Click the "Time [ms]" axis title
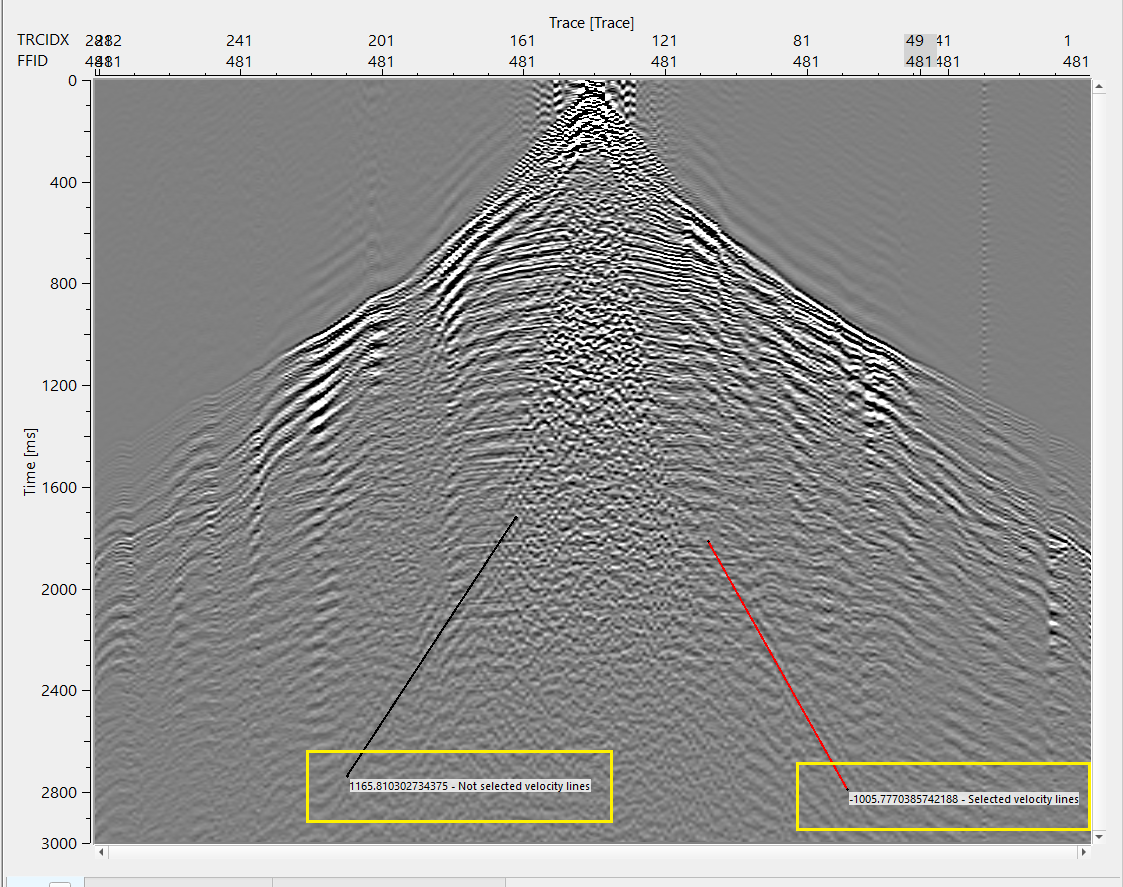 [31, 460]
